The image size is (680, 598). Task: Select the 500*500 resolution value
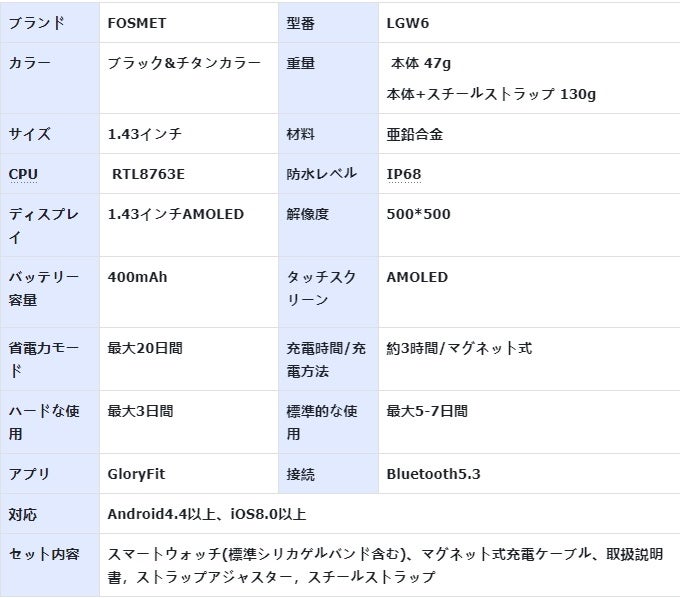pyautogui.click(x=418, y=214)
